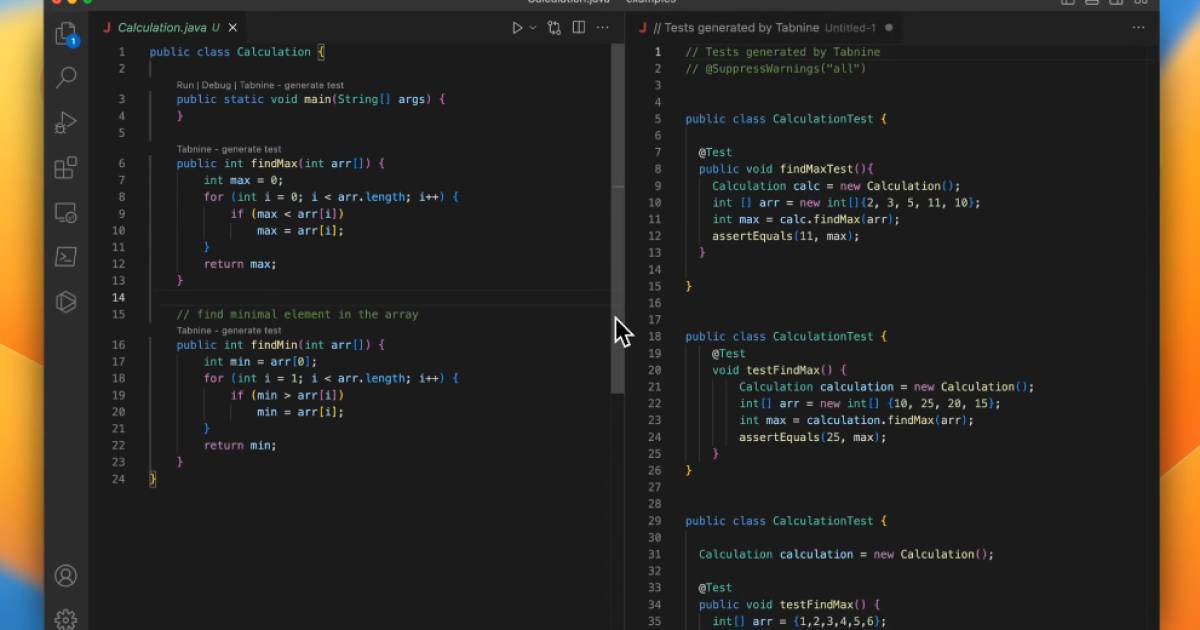
Task: Switch to the Calculation.java tab
Action: tap(165, 27)
